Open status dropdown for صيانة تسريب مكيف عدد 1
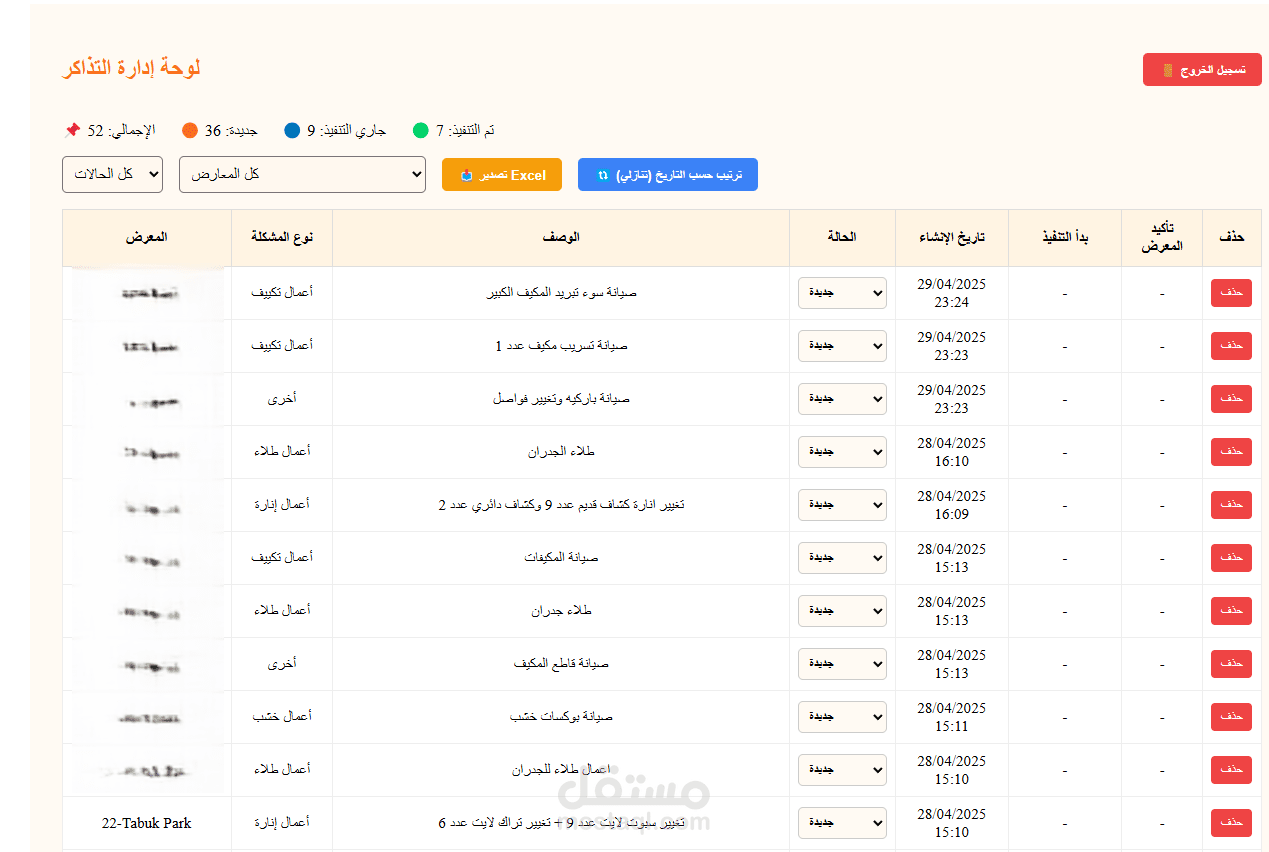The width and height of the screenshot is (1269, 852). tap(842, 346)
